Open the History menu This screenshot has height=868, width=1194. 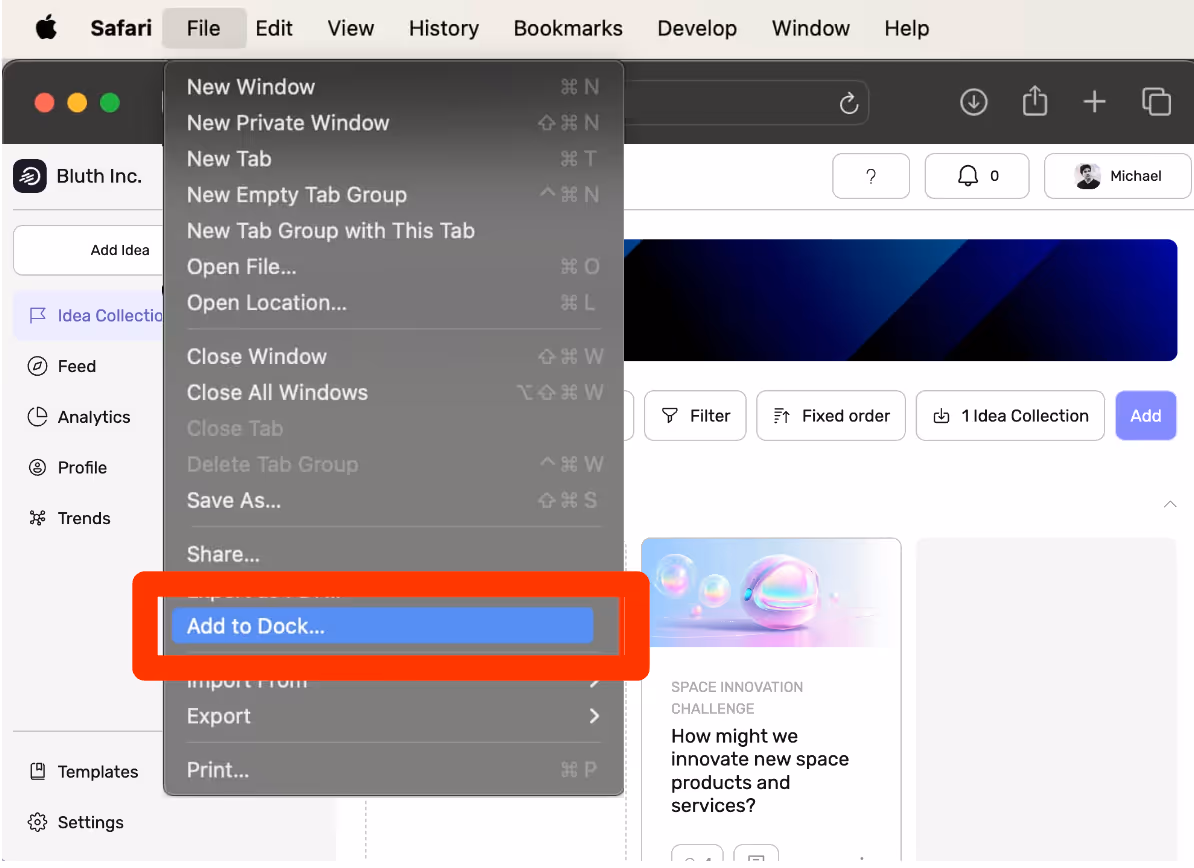444,28
